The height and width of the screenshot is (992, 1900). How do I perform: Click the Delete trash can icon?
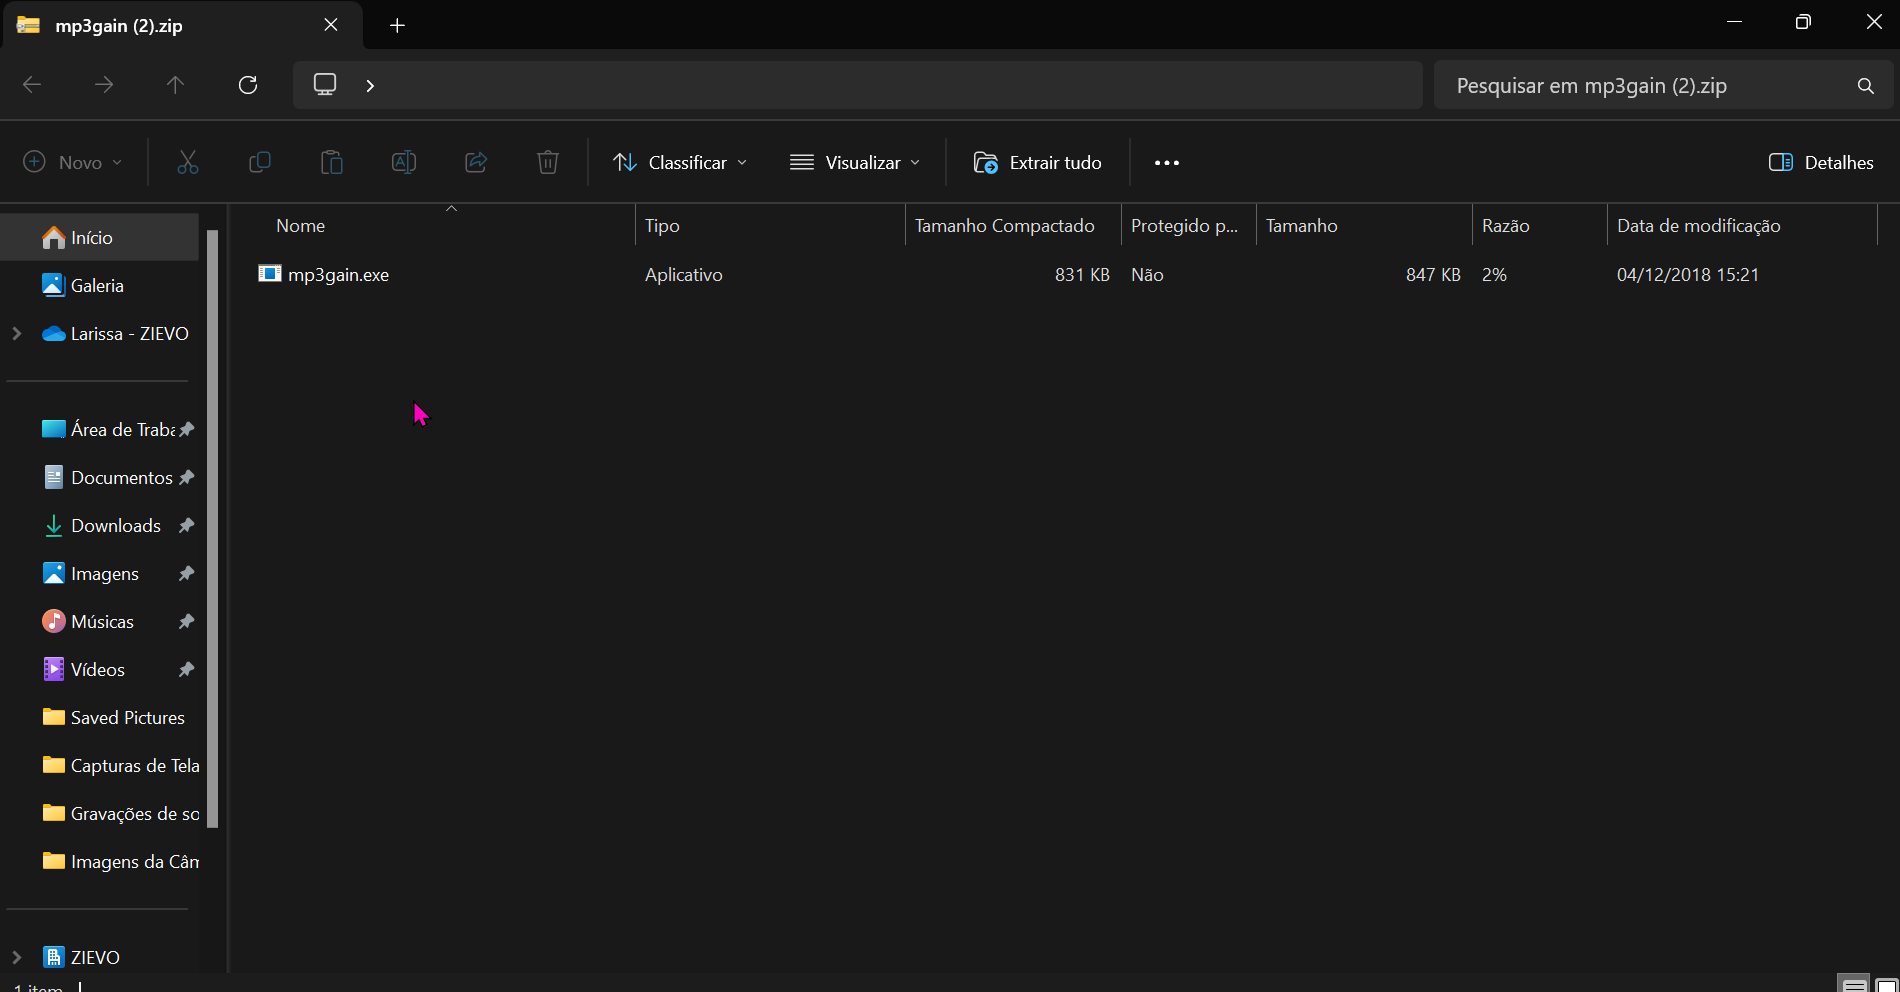[548, 162]
